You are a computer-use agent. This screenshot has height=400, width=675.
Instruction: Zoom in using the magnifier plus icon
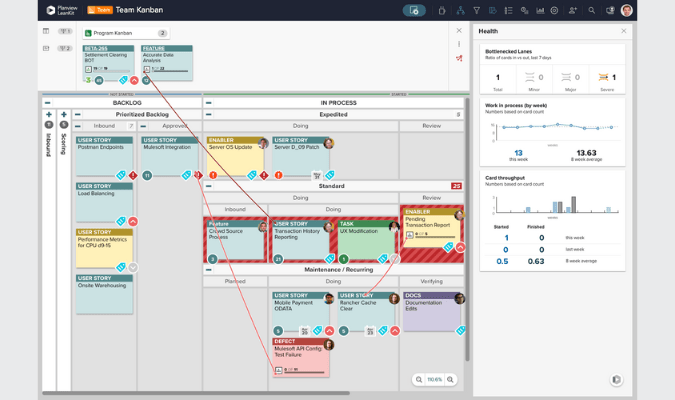(x=450, y=380)
